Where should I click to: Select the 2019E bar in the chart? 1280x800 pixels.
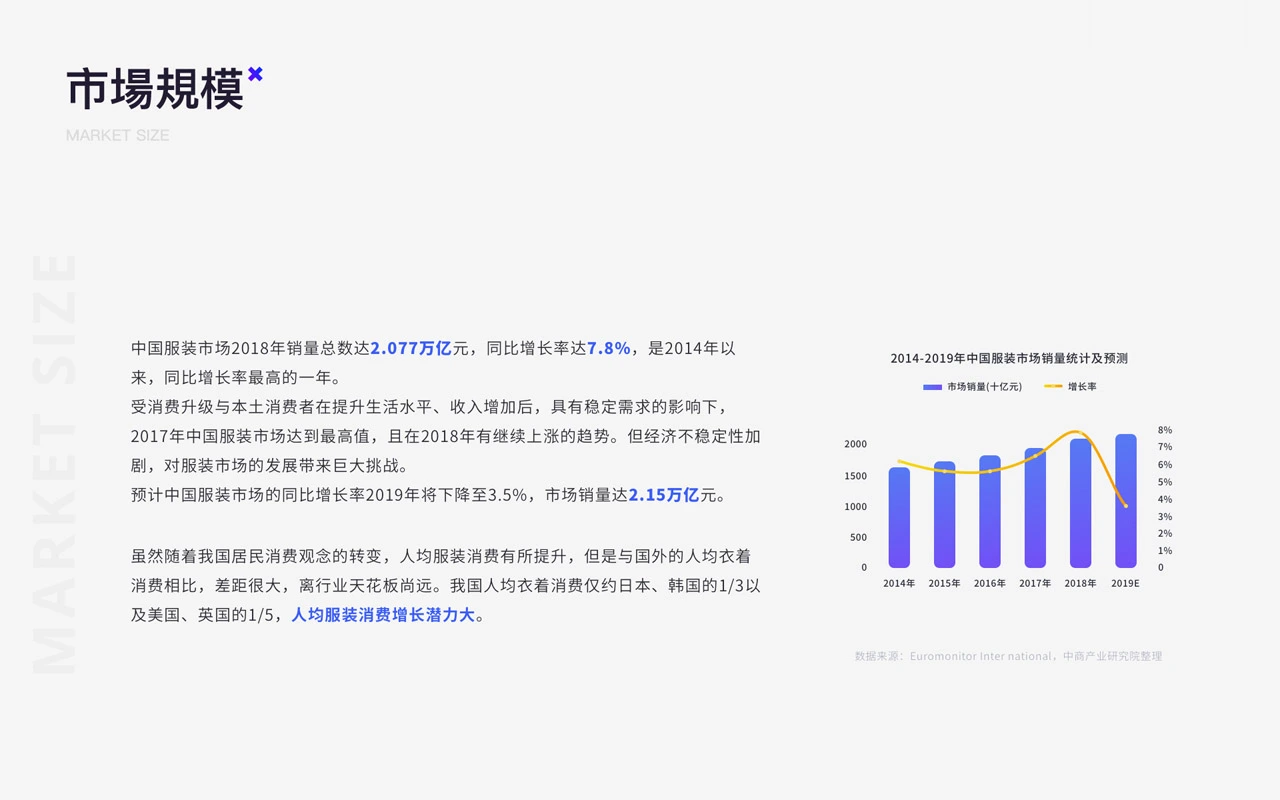coord(1126,501)
